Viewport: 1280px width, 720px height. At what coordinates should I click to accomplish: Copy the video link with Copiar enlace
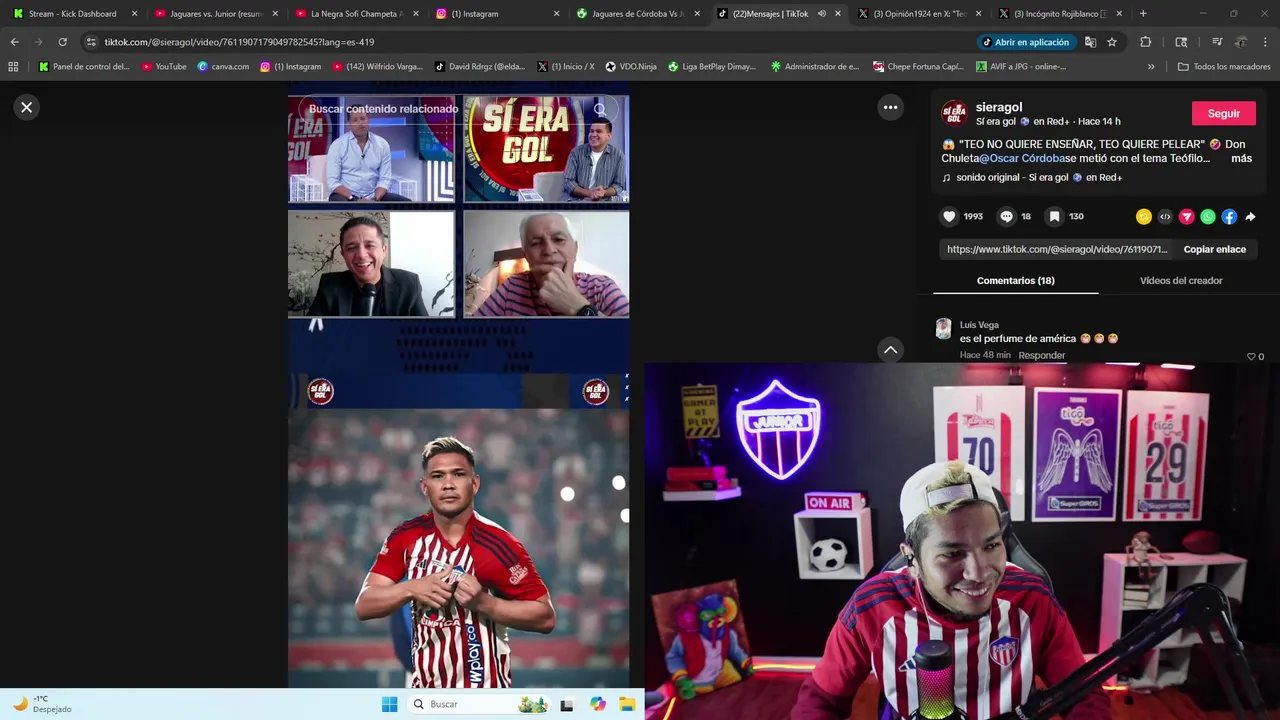pyautogui.click(x=1214, y=249)
